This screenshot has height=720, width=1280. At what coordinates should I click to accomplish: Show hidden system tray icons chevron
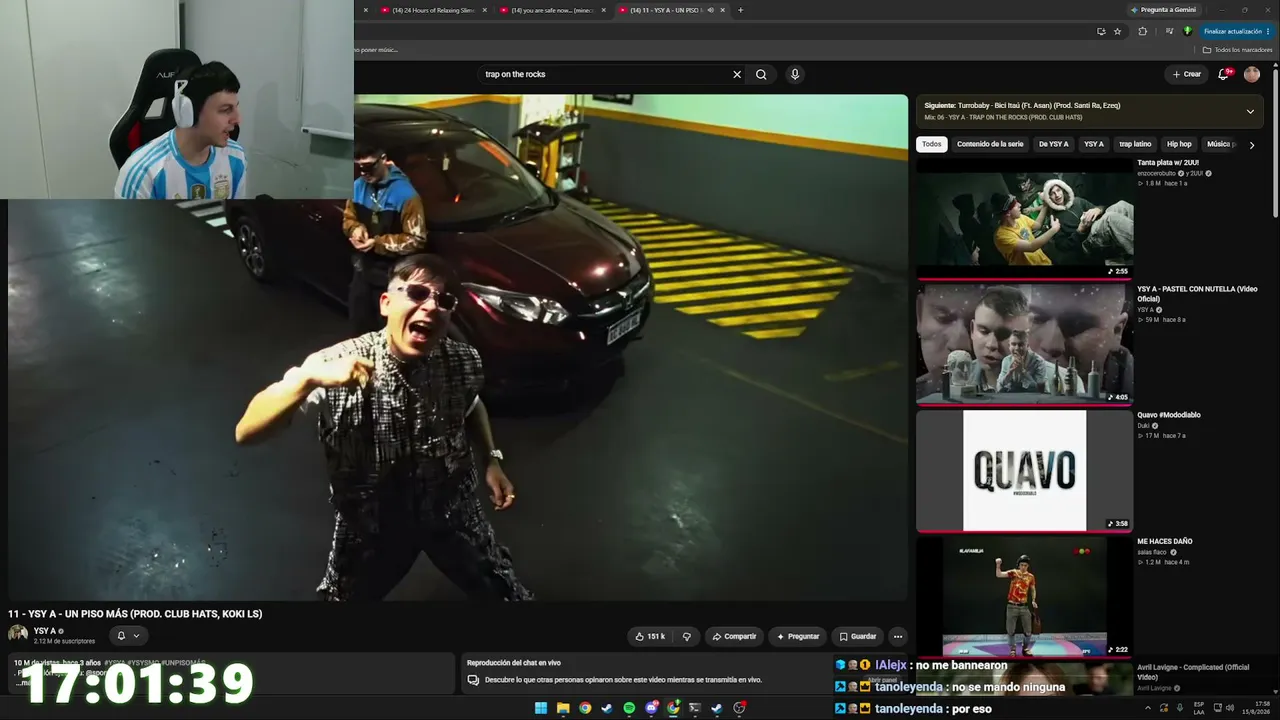pos(1147,708)
